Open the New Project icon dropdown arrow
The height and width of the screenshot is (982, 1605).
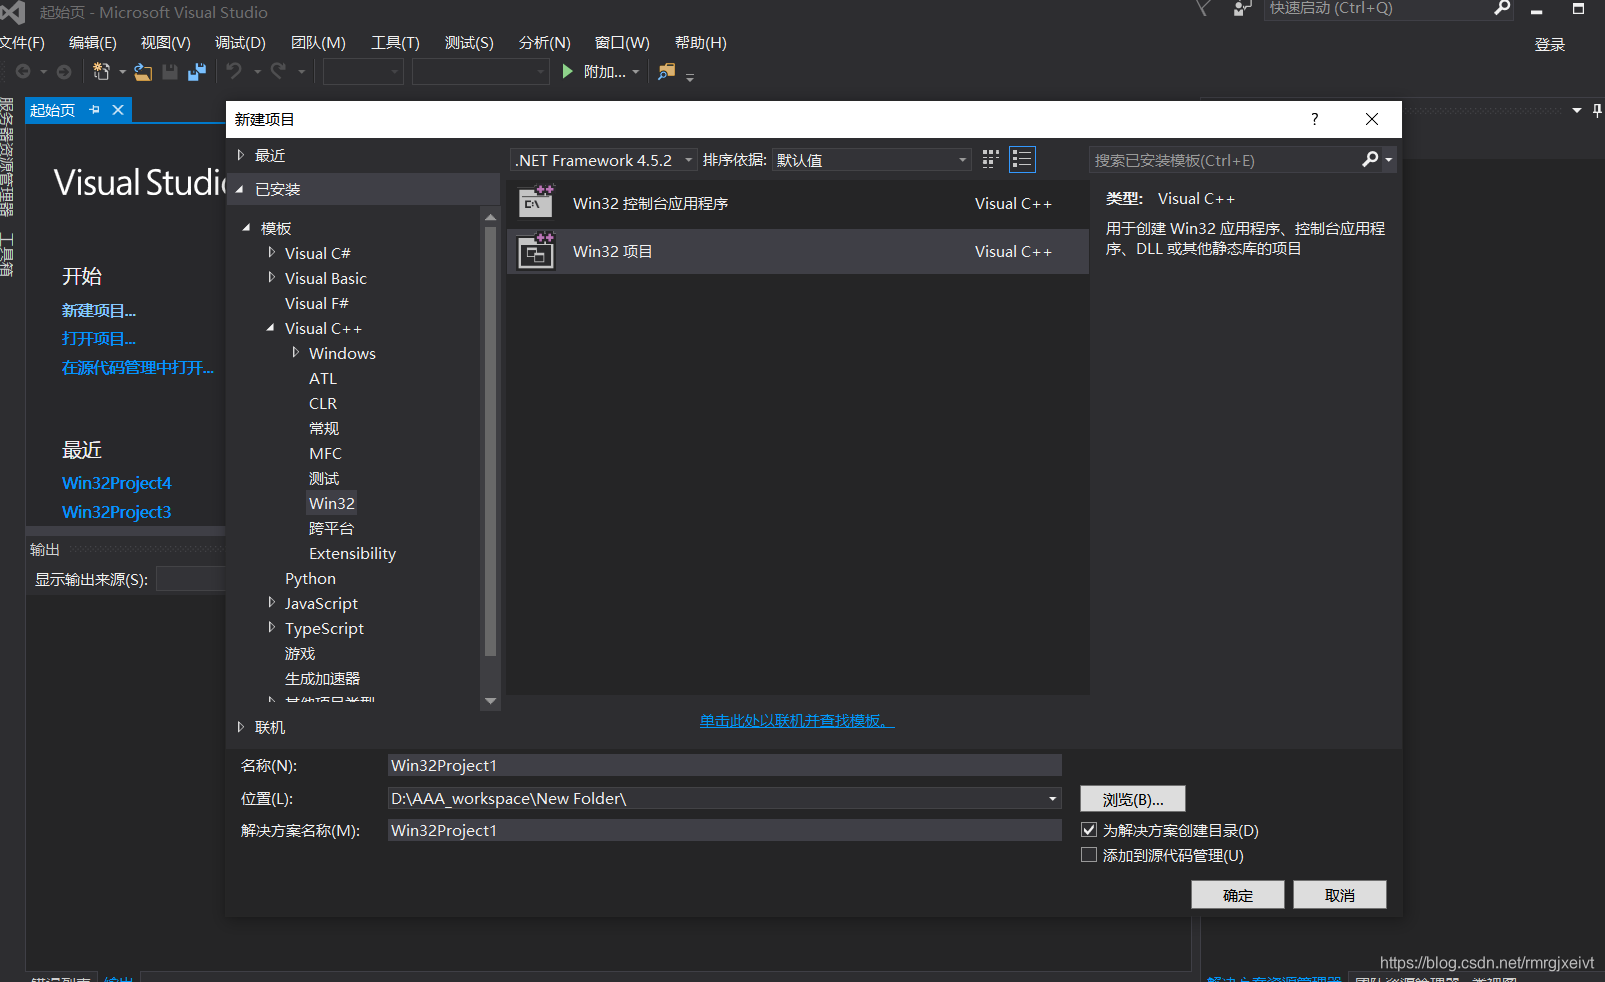[123, 72]
